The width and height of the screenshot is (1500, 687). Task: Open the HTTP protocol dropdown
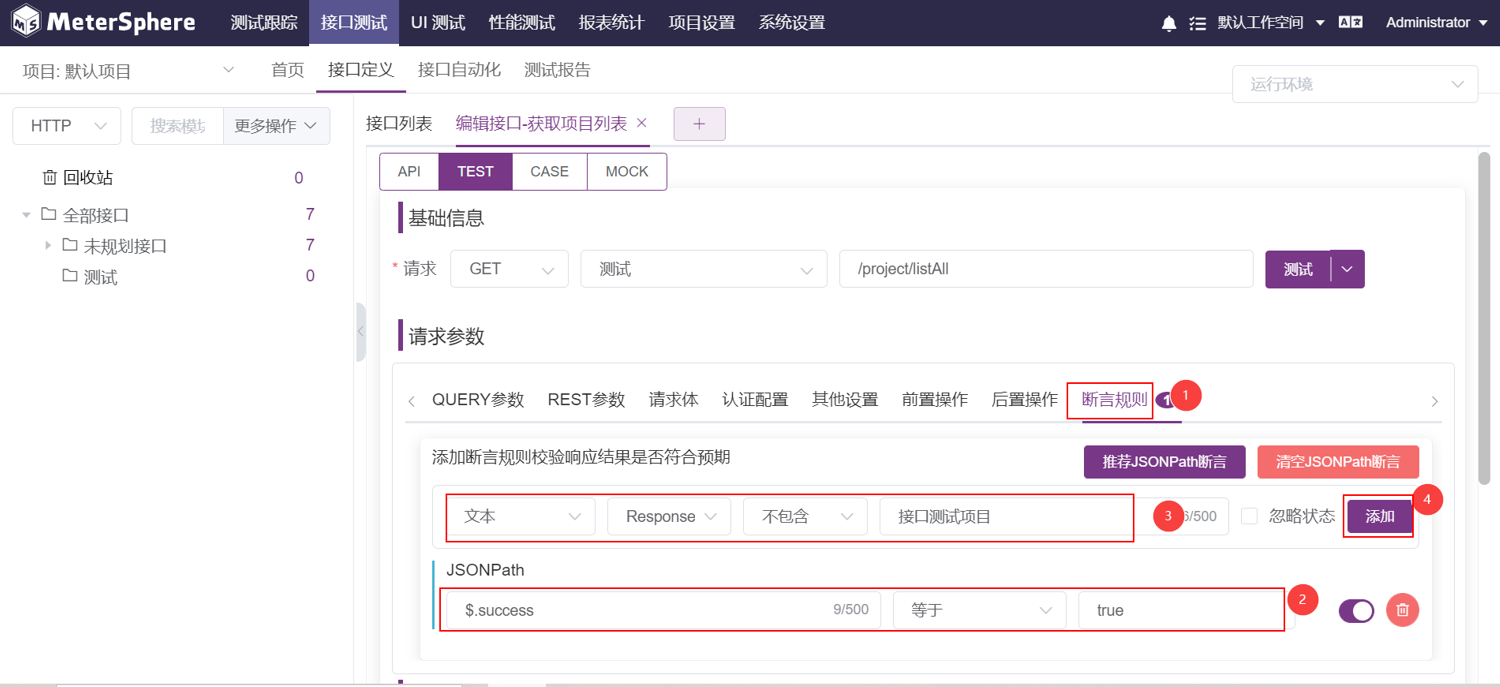click(x=66, y=126)
